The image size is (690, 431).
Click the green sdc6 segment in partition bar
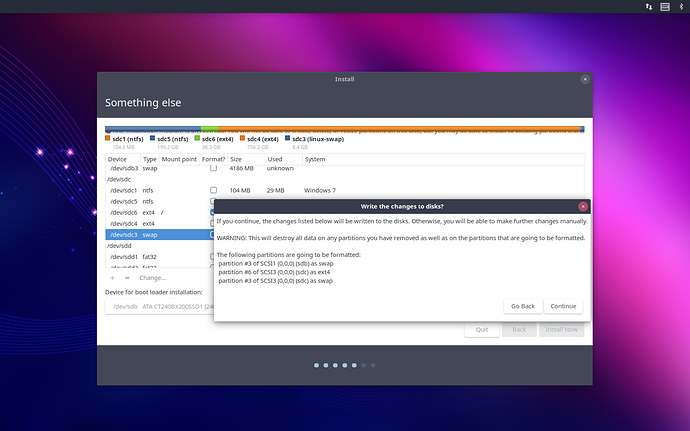tap(209, 129)
